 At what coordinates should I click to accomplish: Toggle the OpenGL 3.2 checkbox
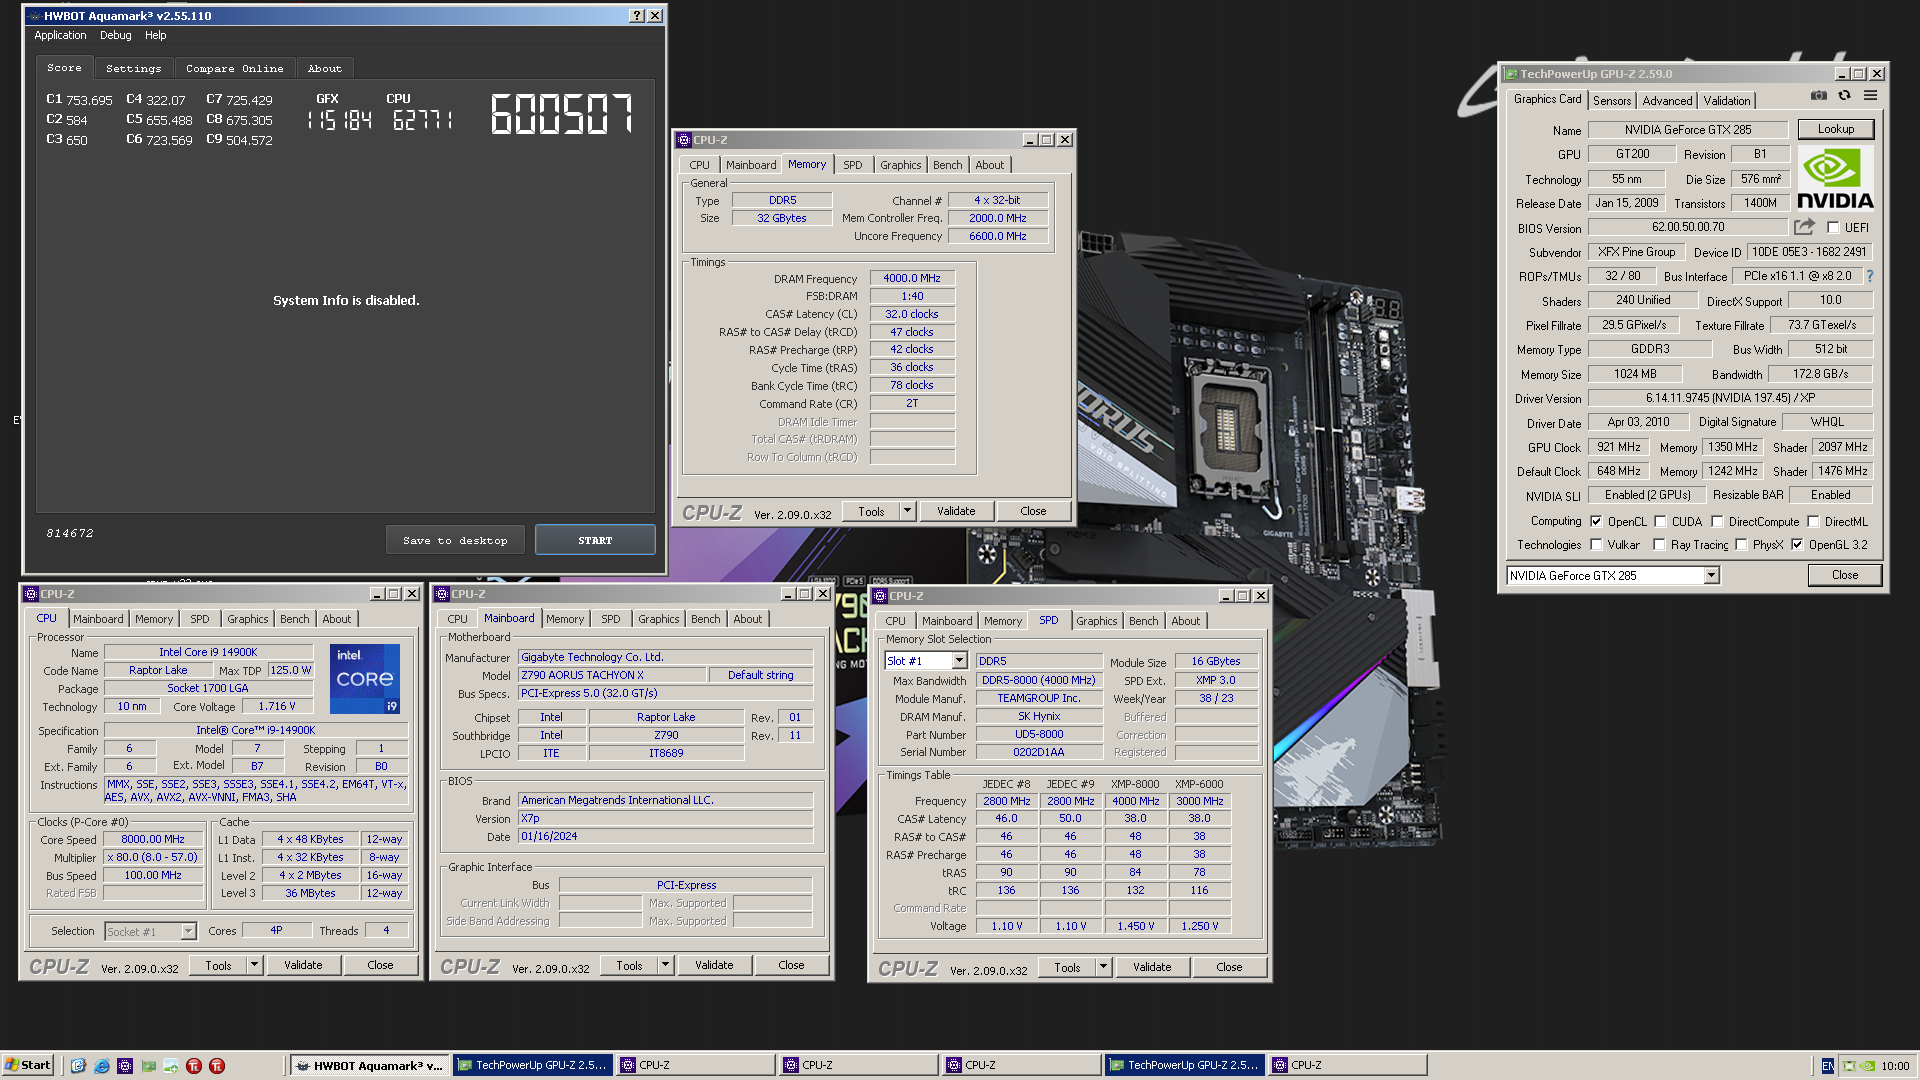click(1797, 545)
